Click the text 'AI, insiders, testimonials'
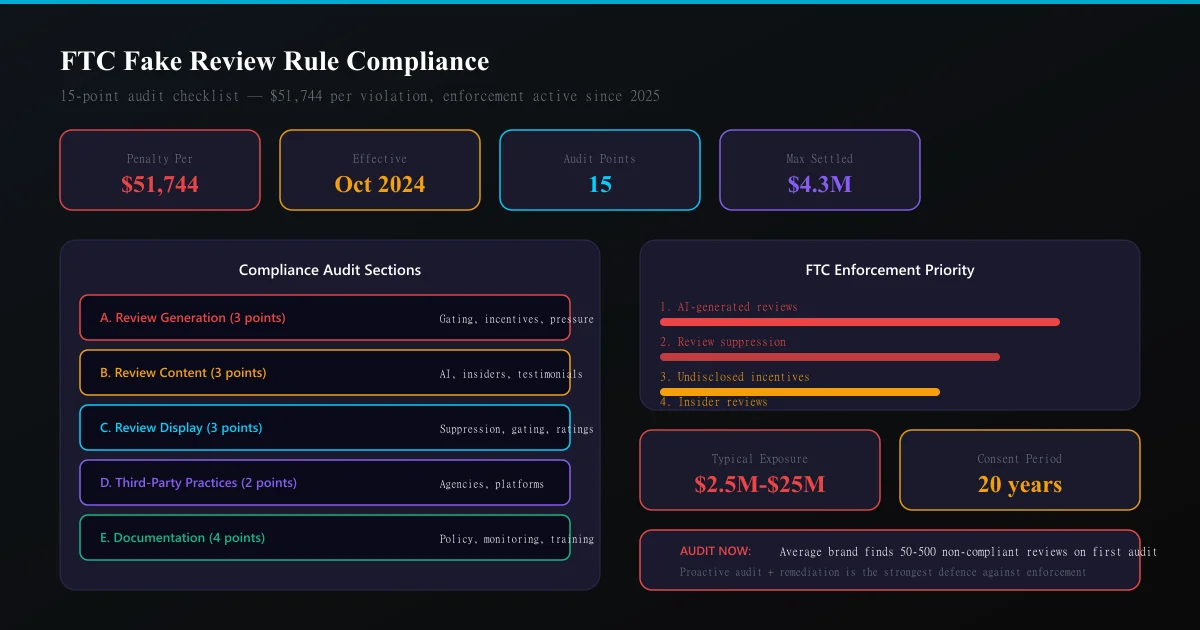Image resolution: width=1200 pixels, height=630 pixels. click(x=511, y=374)
